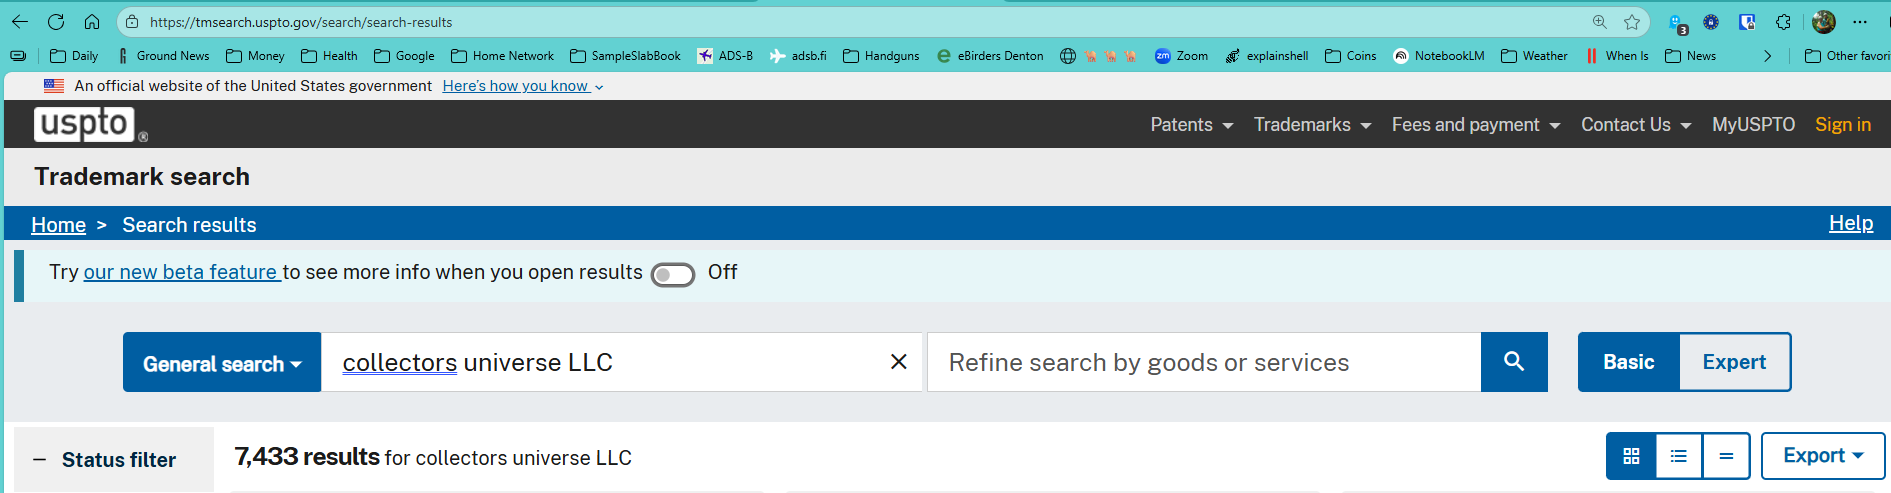
Task: Go back with the browser back arrow
Action: tap(20, 22)
